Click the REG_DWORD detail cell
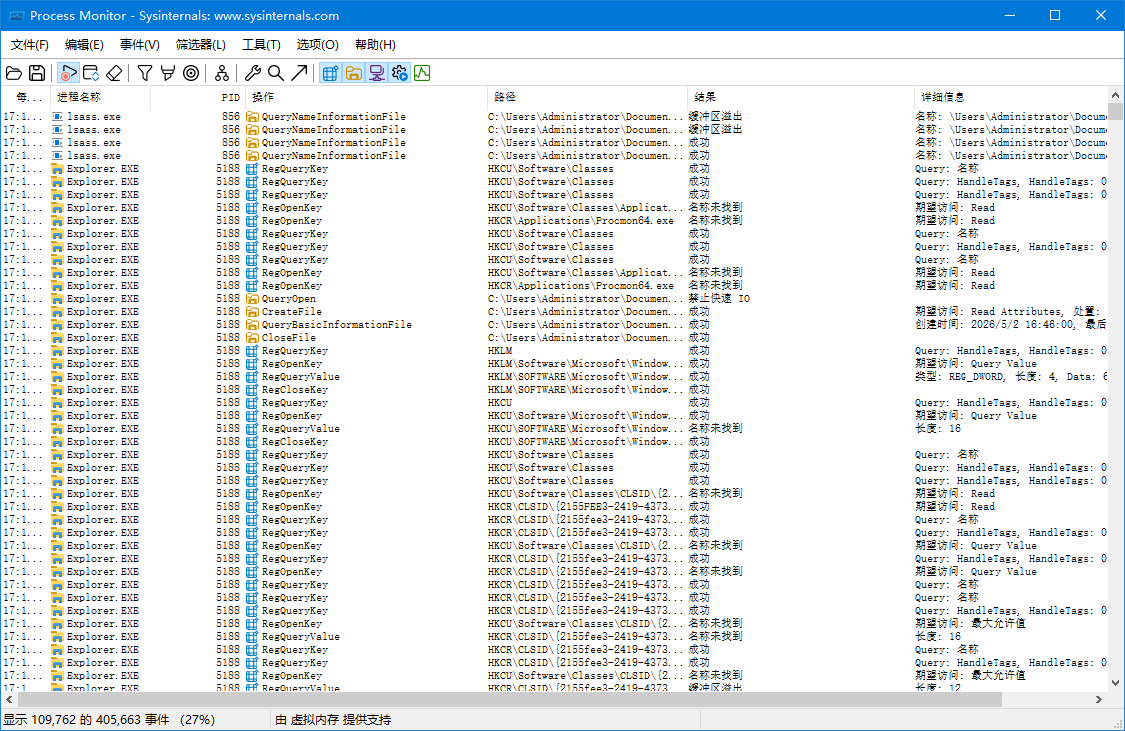Viewport: 1125px width, 731px height. click(x=1011, y=377)
